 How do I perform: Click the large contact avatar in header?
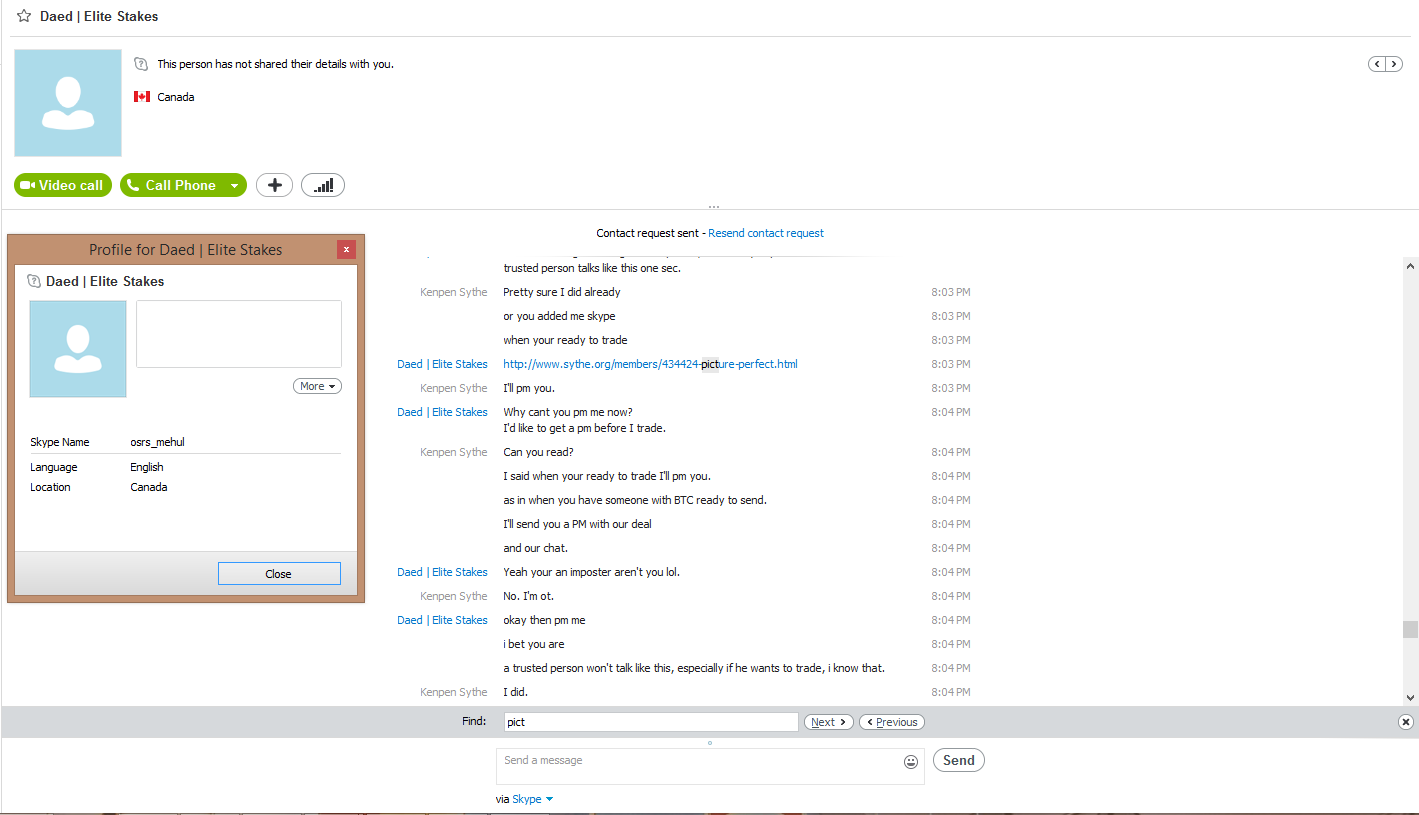pos(68,103)
